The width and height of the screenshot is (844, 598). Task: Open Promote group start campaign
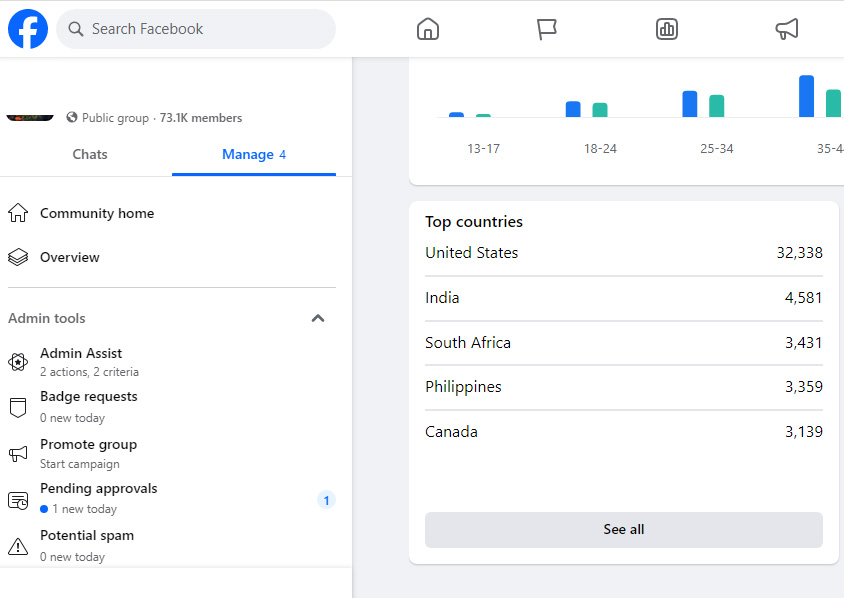click(x=88, y=453)
